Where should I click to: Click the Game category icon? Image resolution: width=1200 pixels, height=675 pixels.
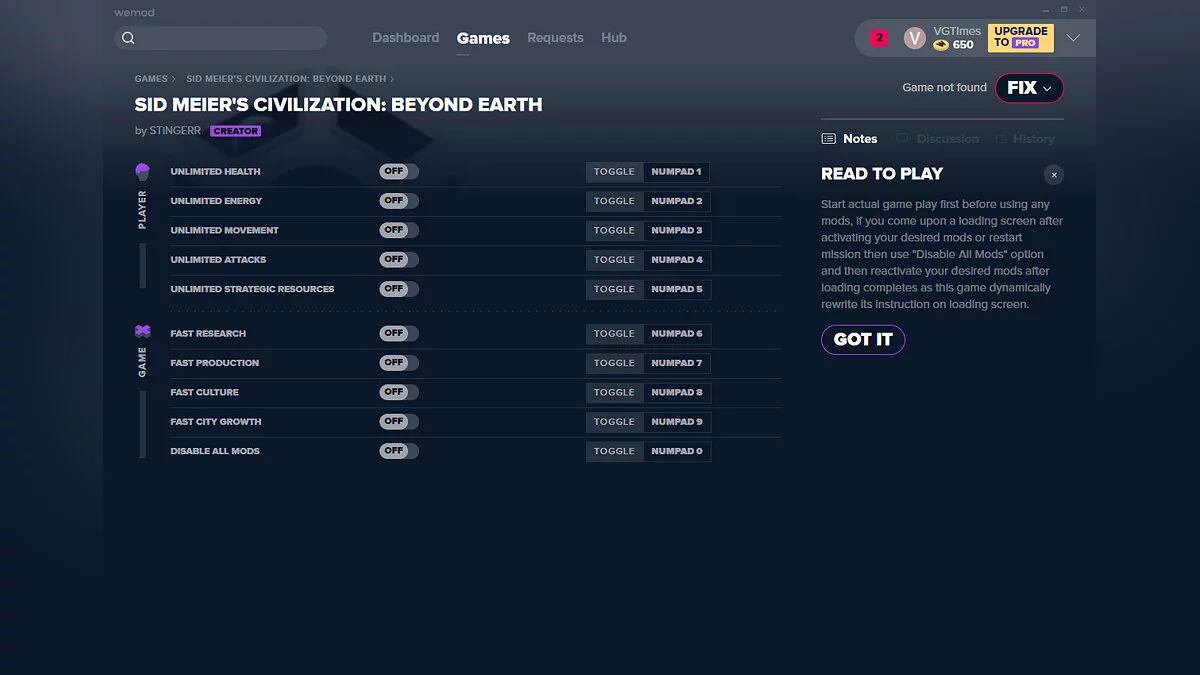coord(142,332)
